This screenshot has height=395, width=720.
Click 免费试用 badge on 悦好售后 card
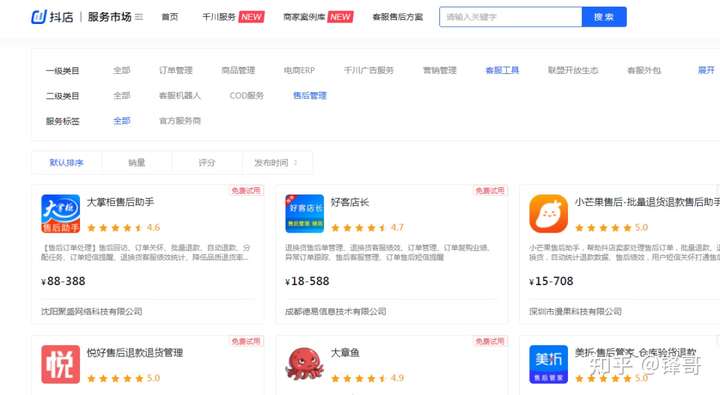(246, 341)
